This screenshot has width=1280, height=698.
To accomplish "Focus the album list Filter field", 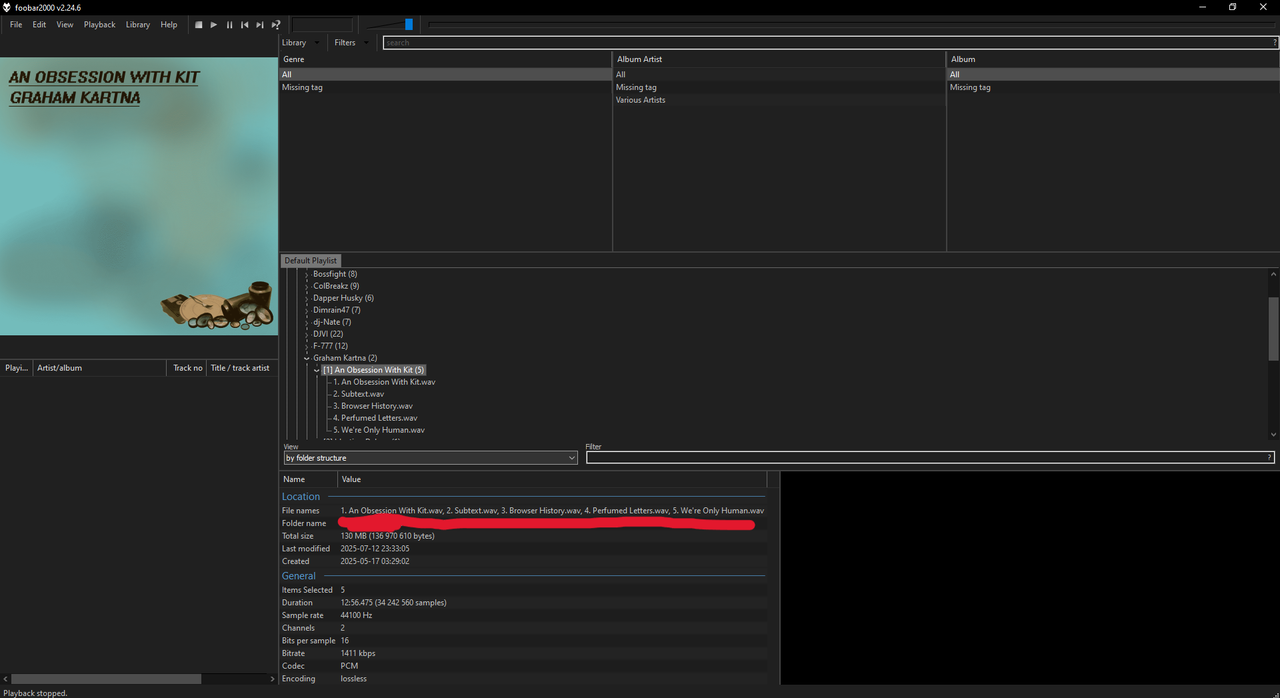I will pyautogui.click(x=930, y=458).
